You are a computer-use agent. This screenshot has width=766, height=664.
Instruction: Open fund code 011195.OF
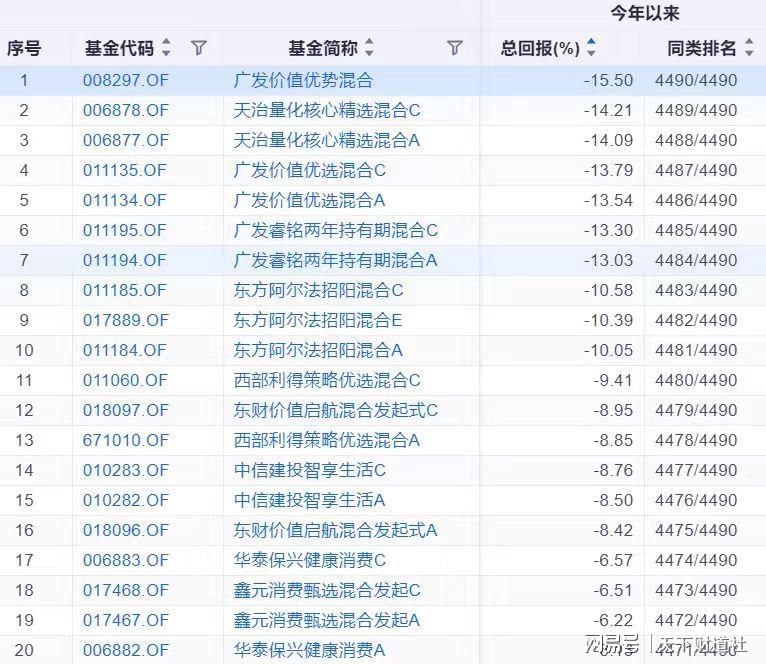(x=125, y=230)
